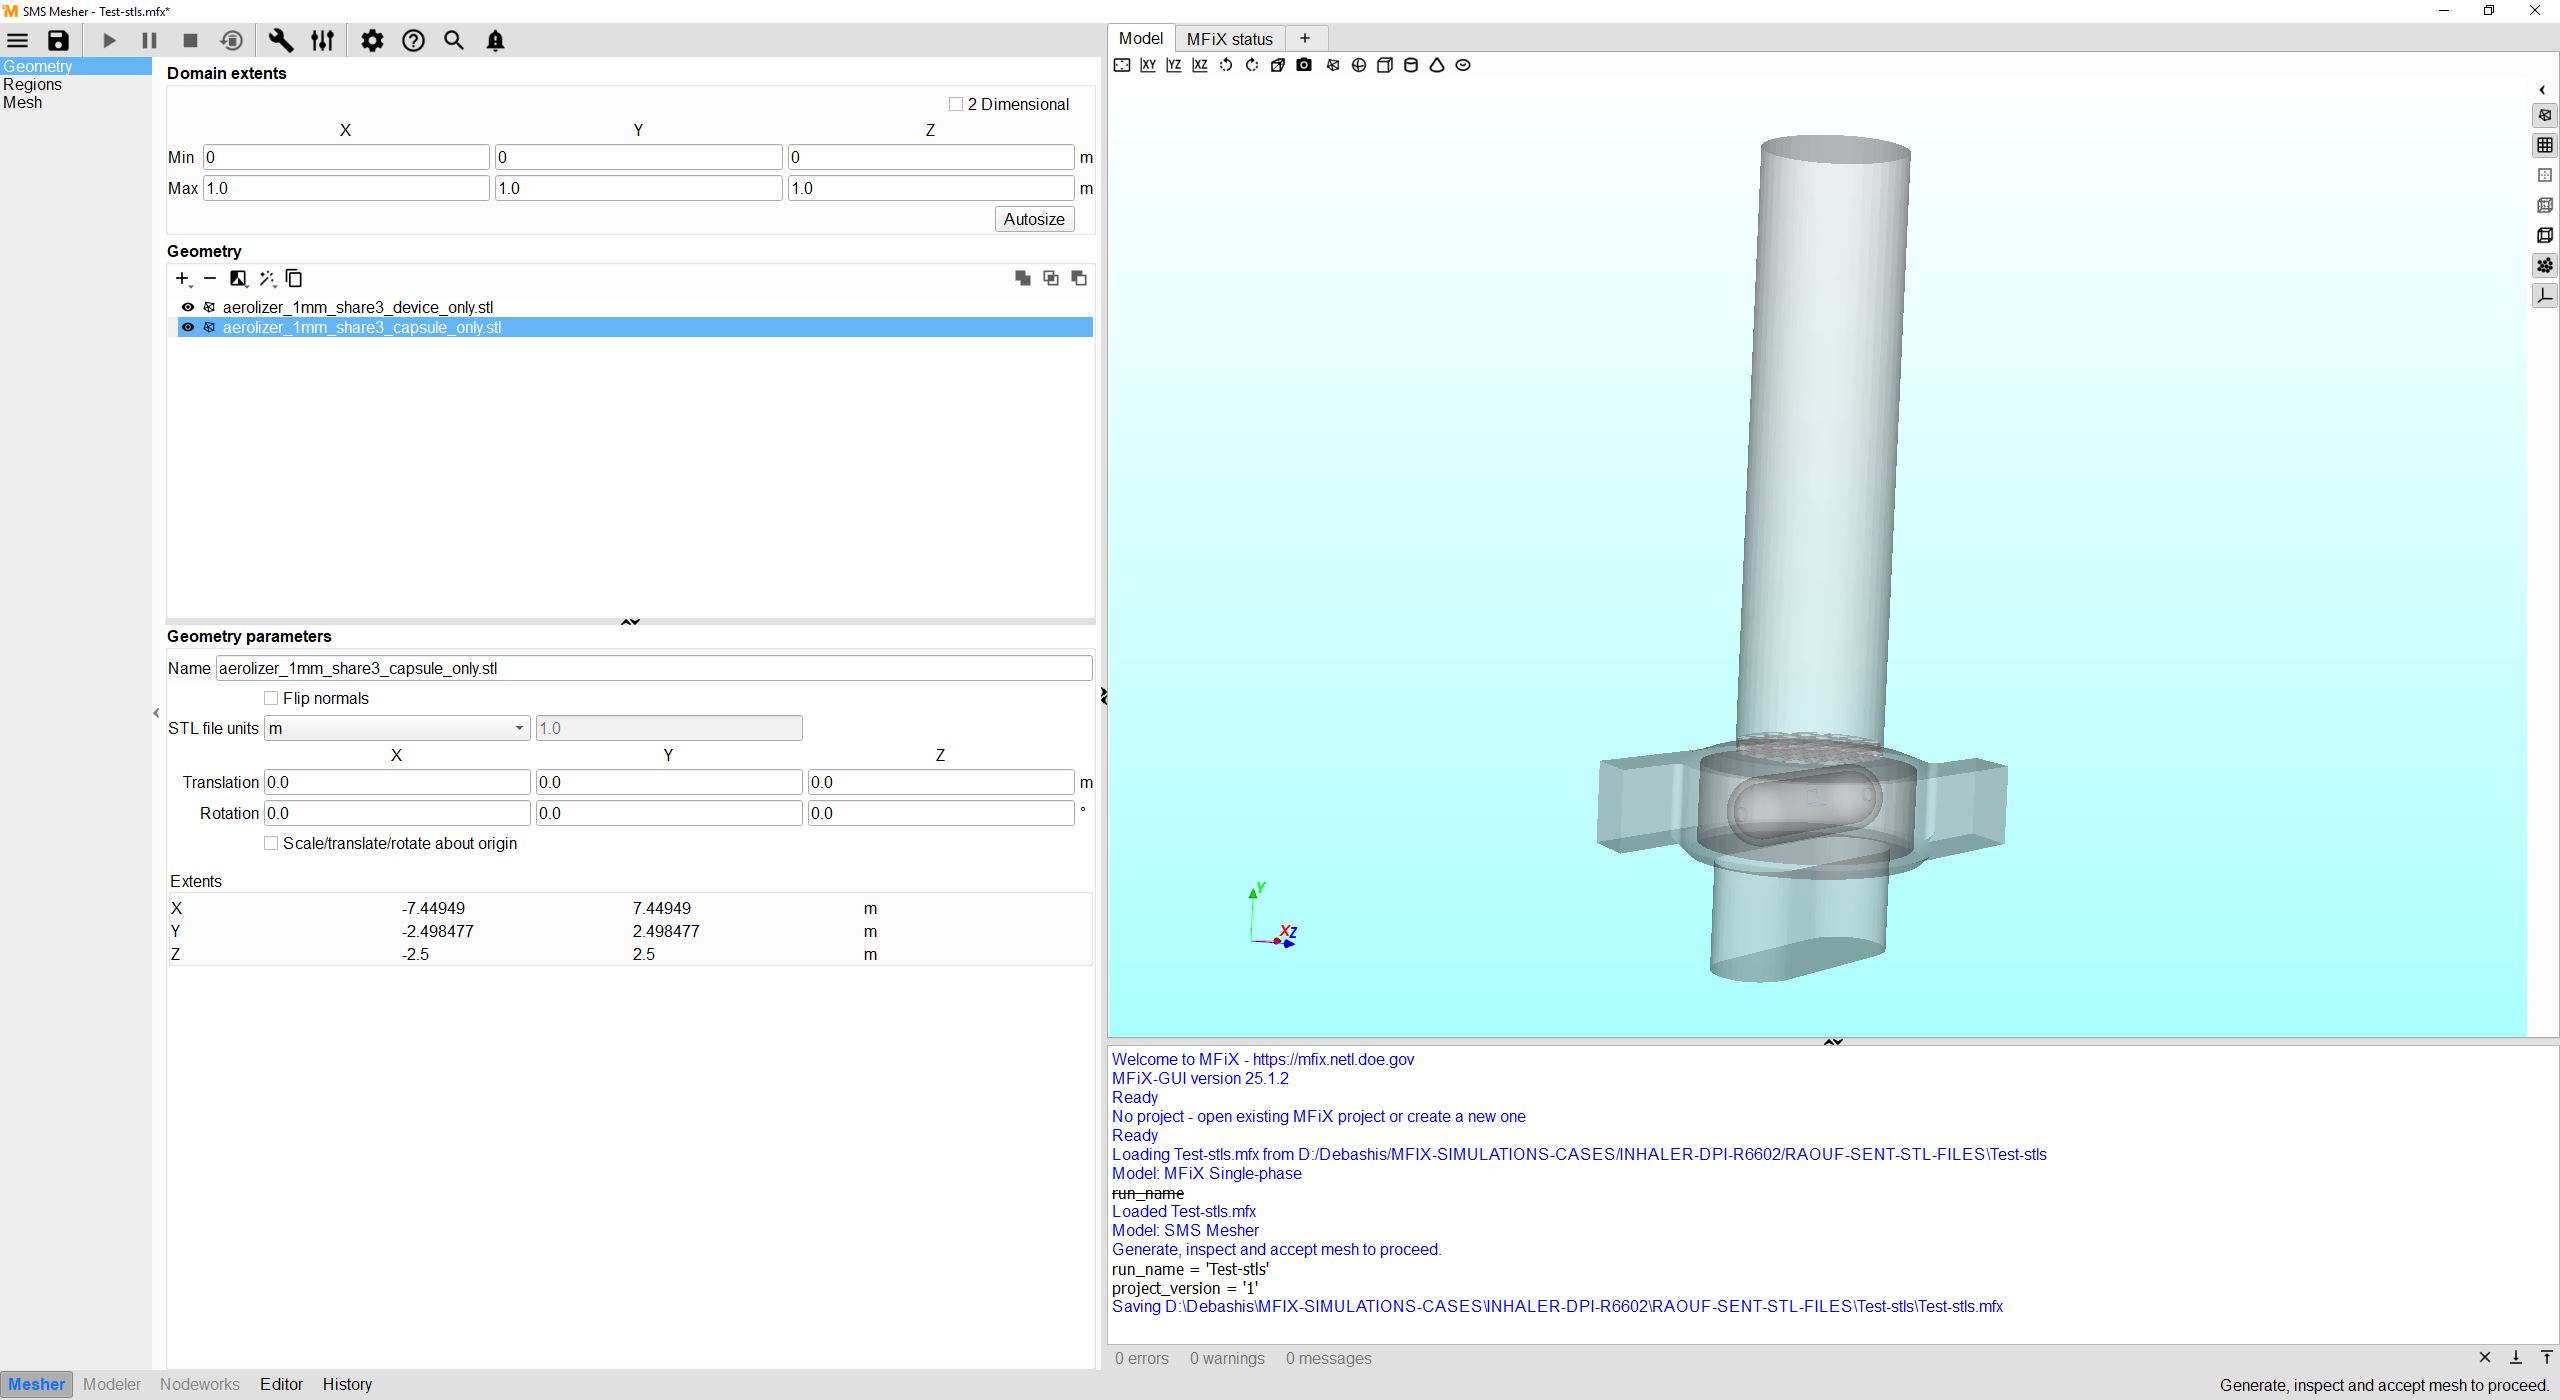Enable the 2 Dimensional checkbox
The image size is (2560, 1400).
coord(956,104)
